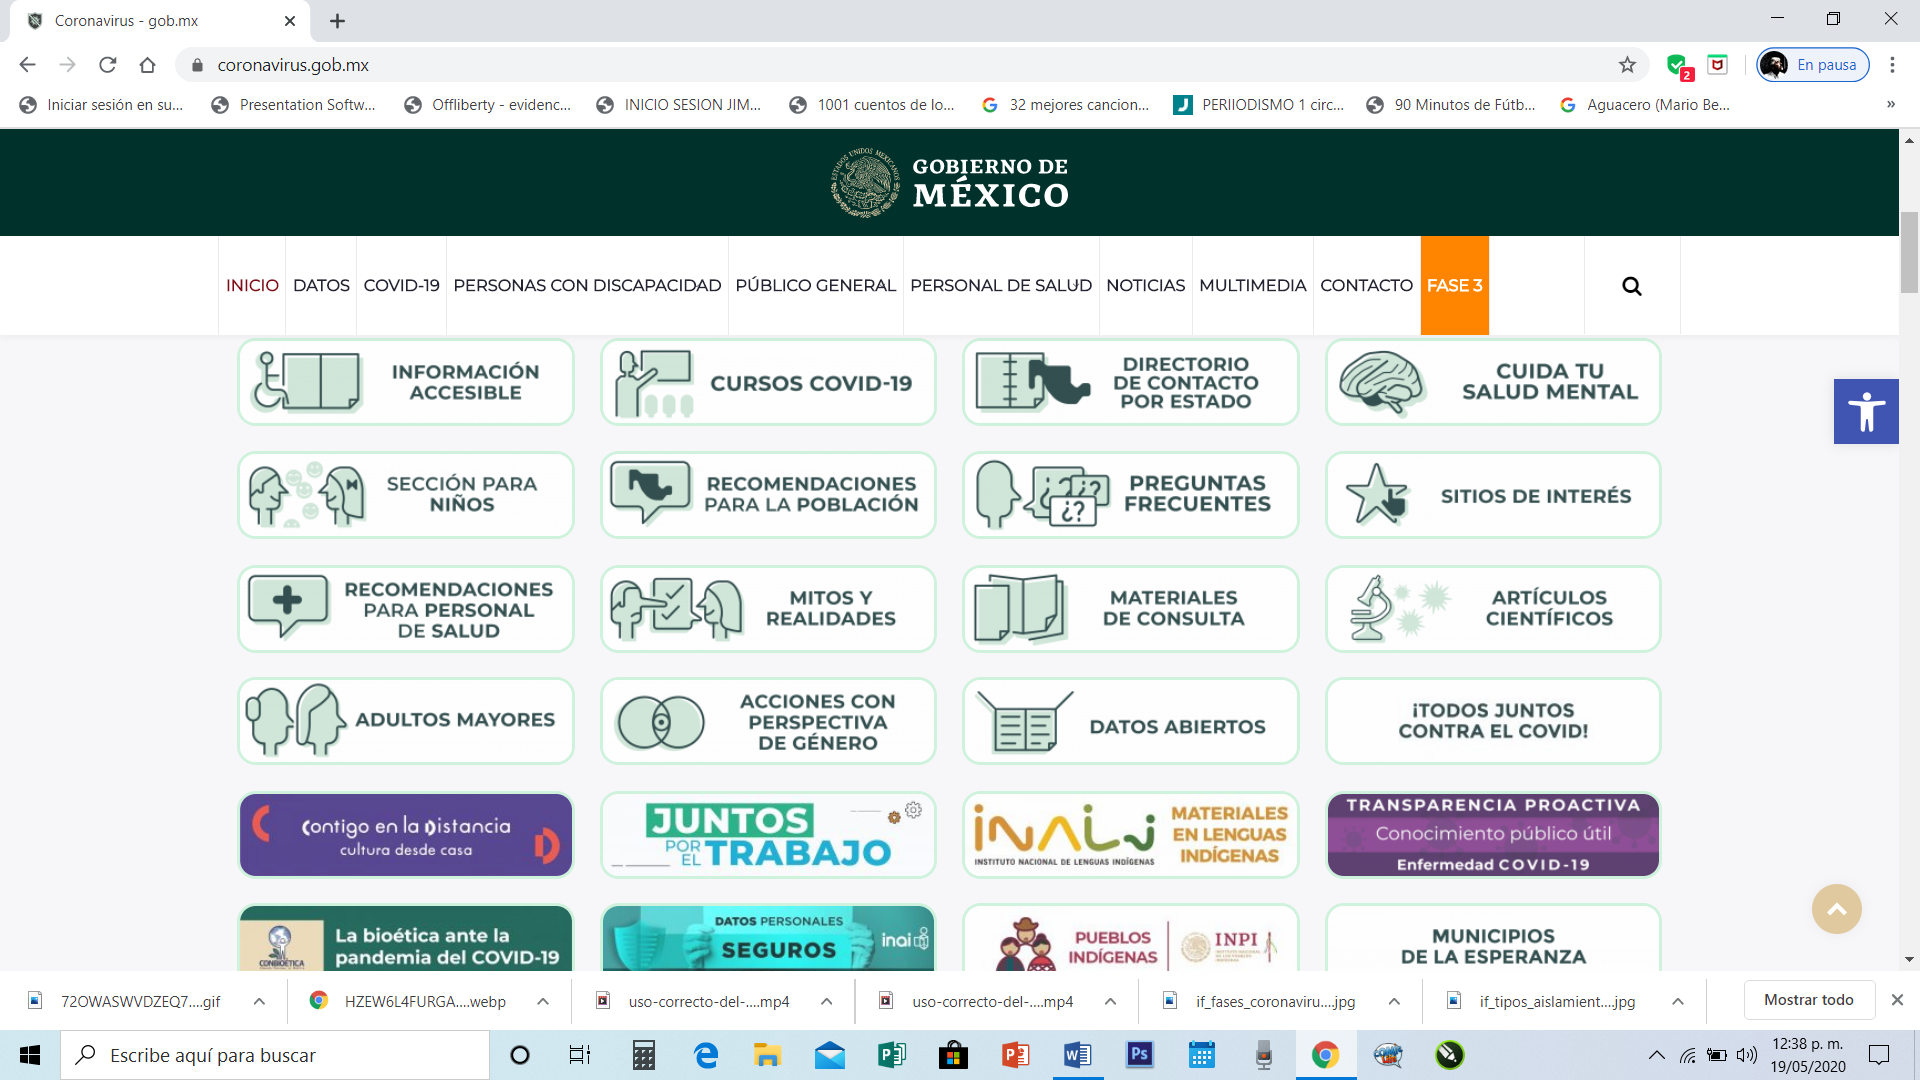Open the Contigo en la distancia banner
This screenshot has width=1920, height=1080.
pos(406,836)
